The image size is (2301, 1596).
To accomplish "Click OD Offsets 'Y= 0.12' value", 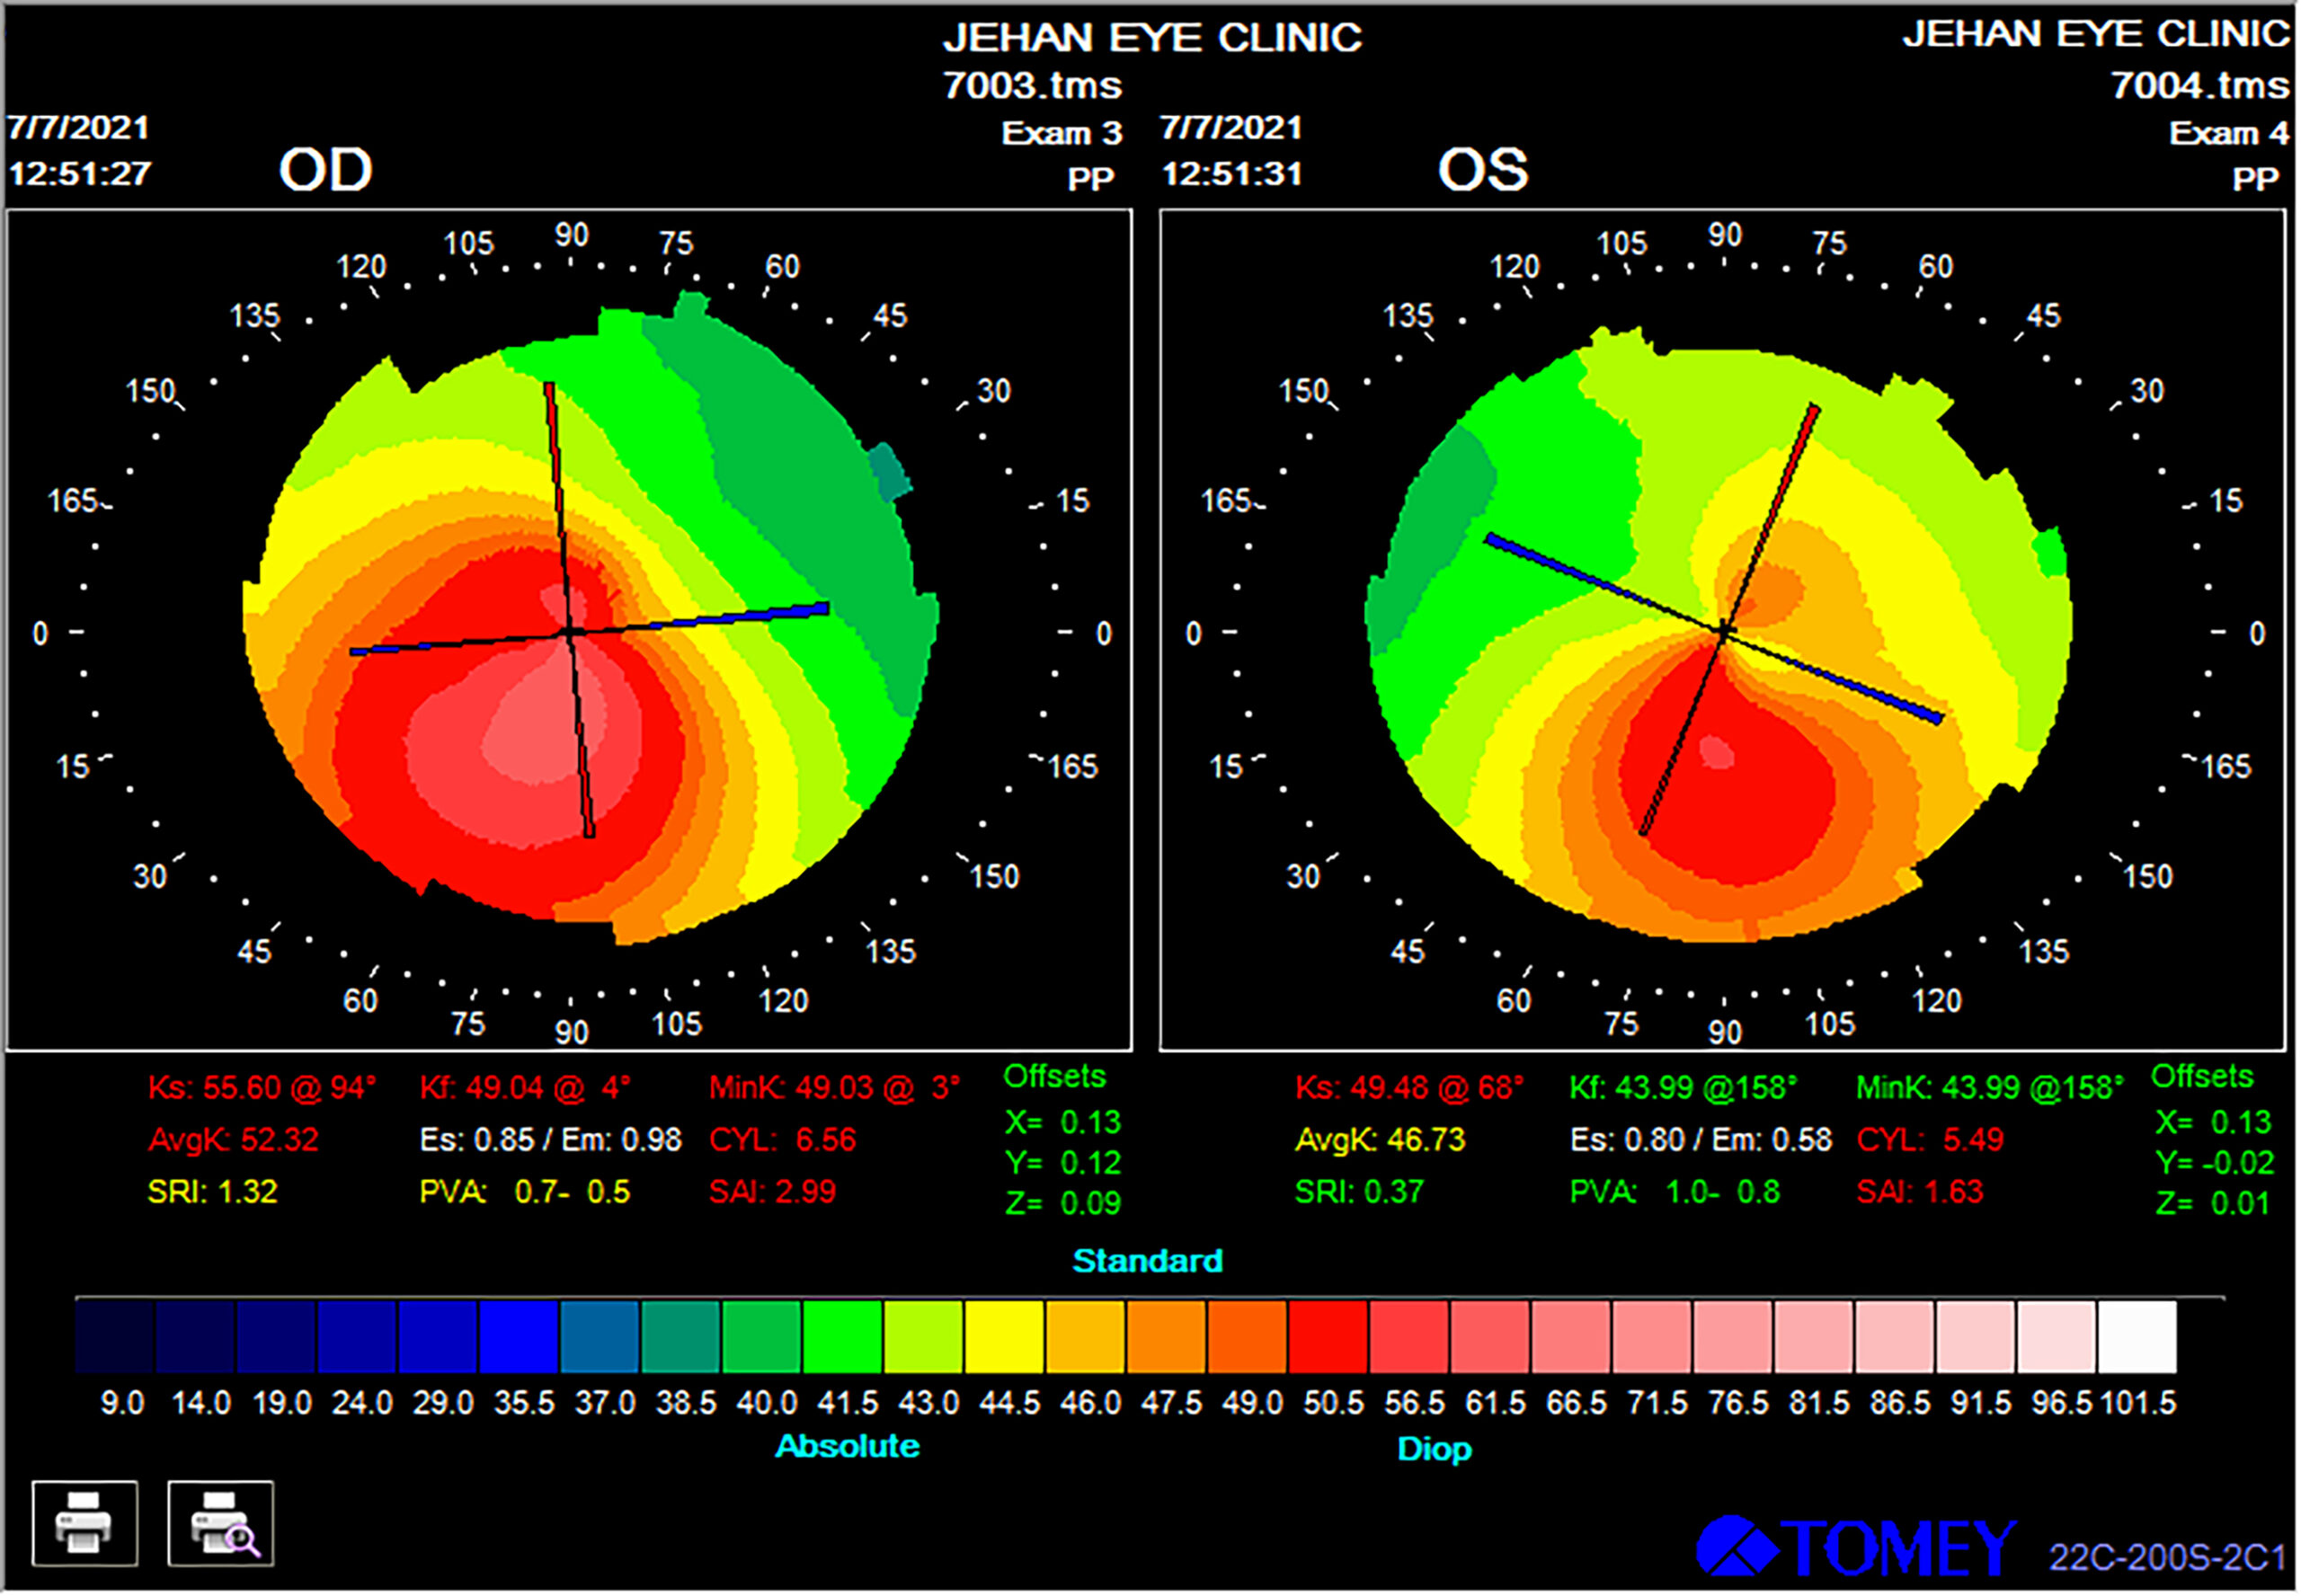I will [1064, 1165].
